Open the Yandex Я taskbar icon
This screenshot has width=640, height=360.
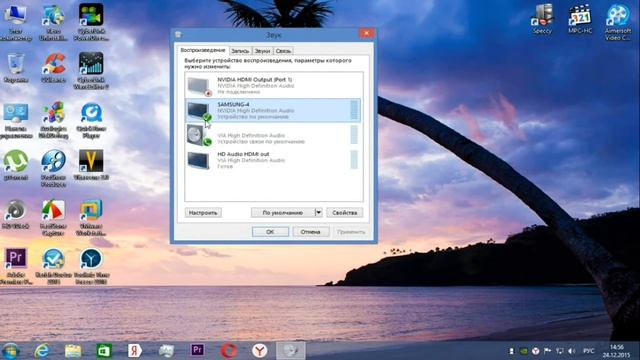point(135,351)
